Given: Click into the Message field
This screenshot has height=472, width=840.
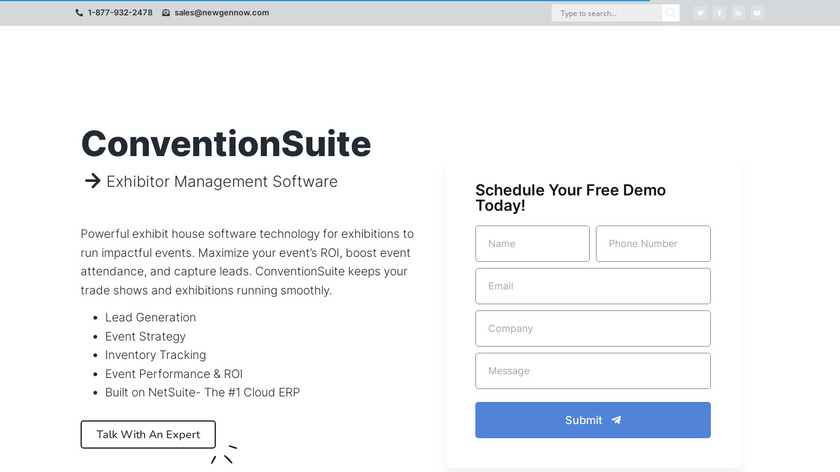Looking at the screenshot, I should [592, 371].
